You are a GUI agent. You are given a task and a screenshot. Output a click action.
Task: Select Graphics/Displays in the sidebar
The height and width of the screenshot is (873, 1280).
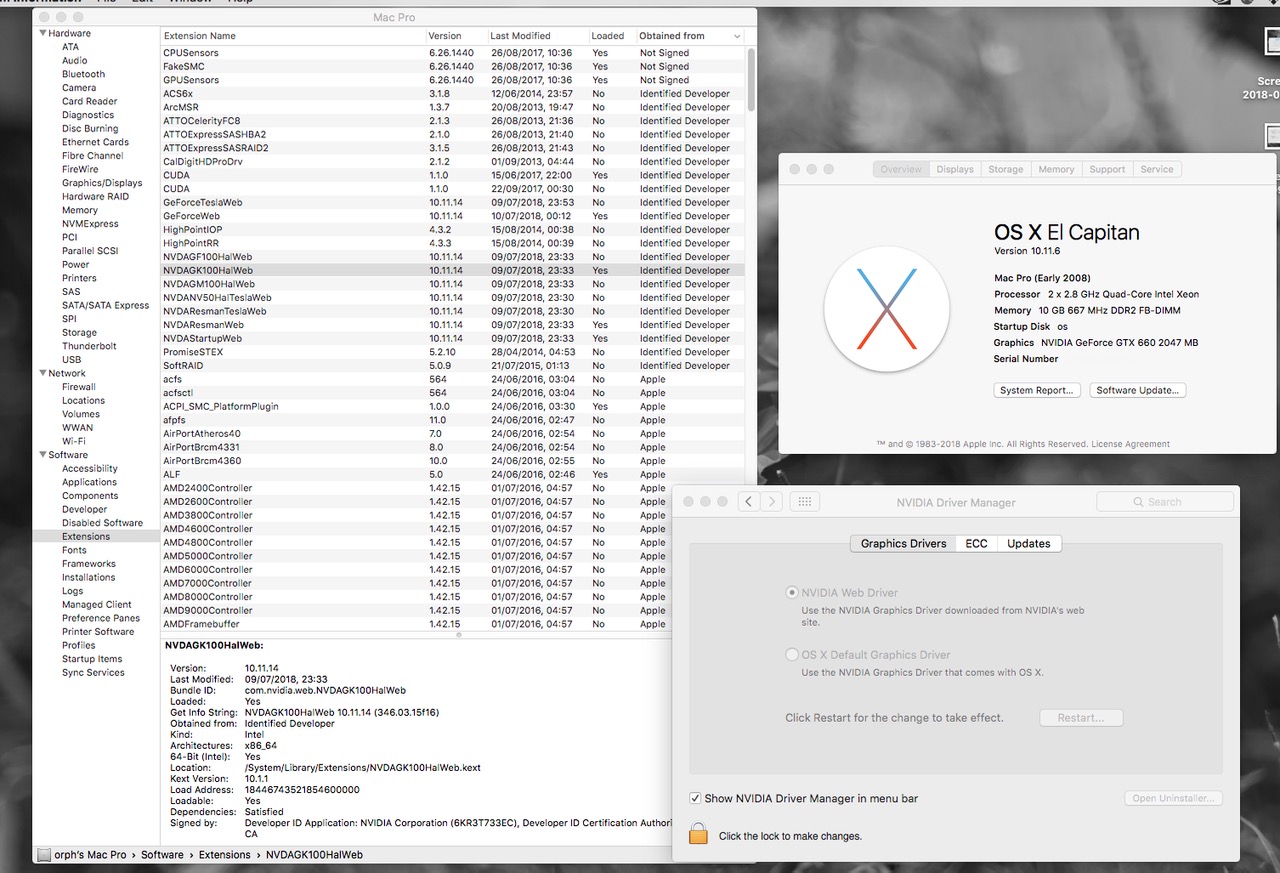[102, 183]
